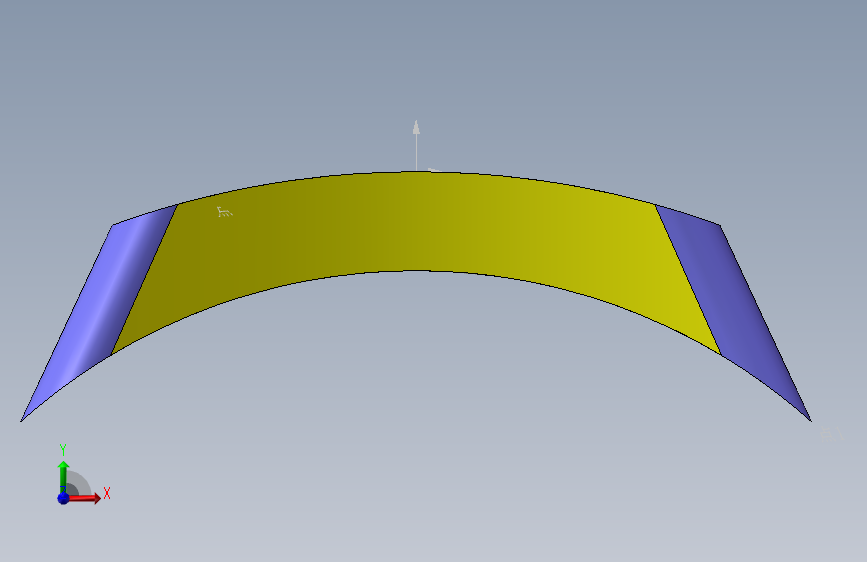Click the green Y axis arrow of the view triad

coord(64,476)
